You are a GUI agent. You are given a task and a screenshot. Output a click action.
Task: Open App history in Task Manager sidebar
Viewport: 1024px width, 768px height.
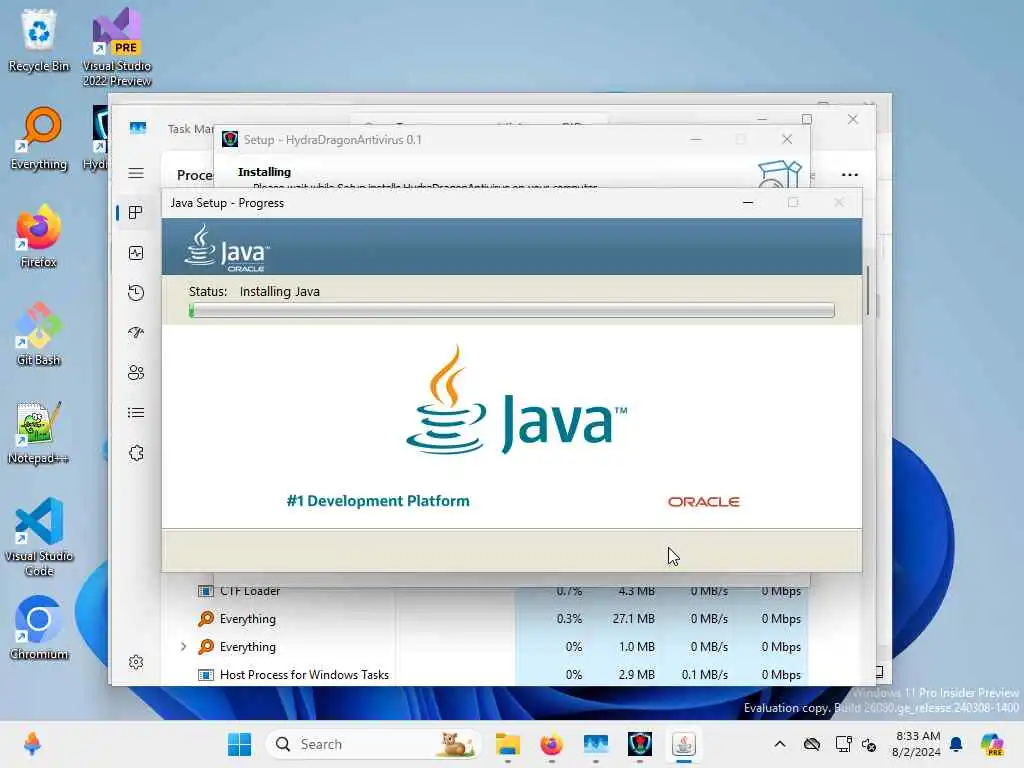pyautogui.click(x=136, y=293)
